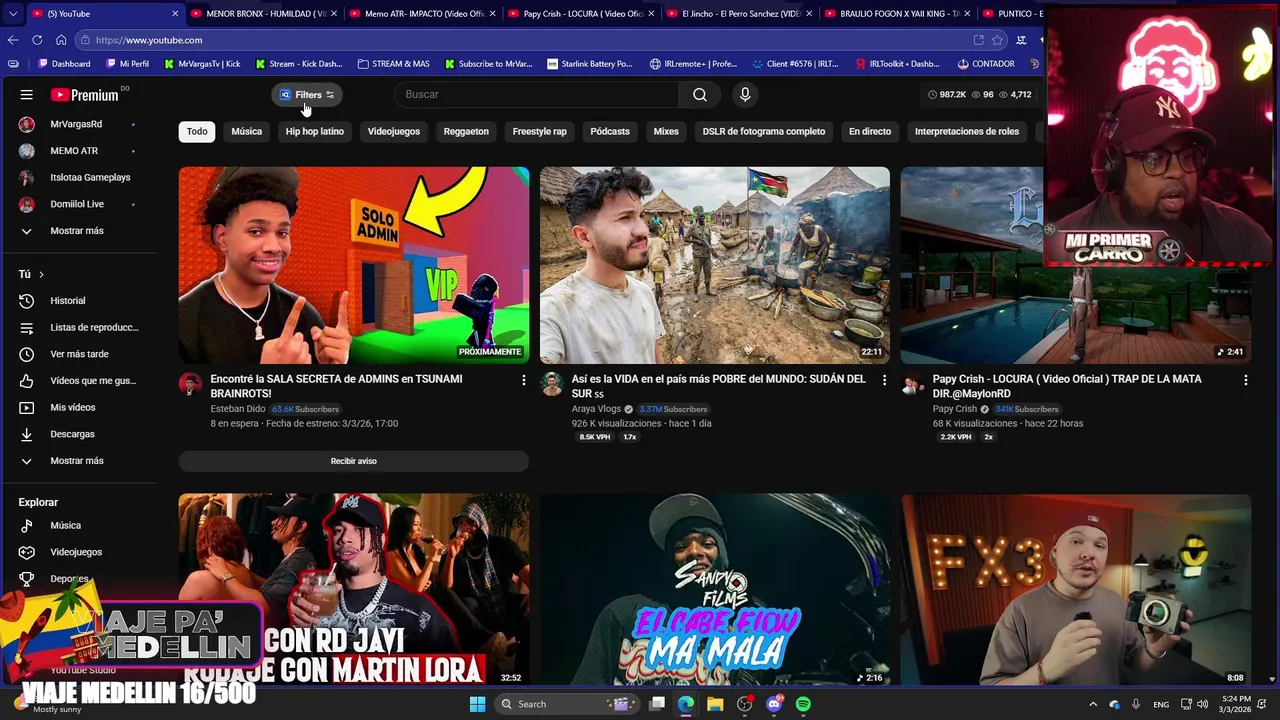Open the YouTube hamburger guide menu
1280x720 pixels.
point(27,94)
